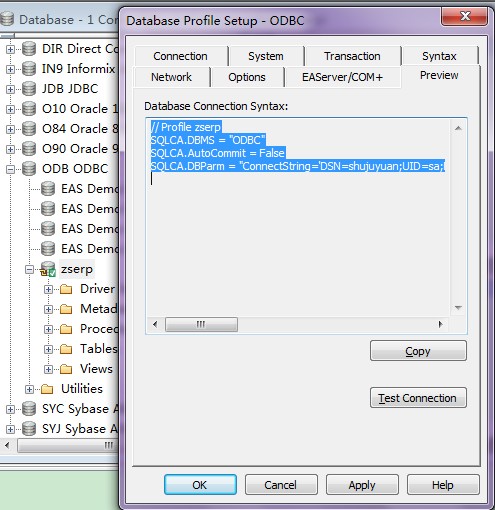Click the Copy button
The height and width of the screenshot is (510, 495).
(418, 351)
